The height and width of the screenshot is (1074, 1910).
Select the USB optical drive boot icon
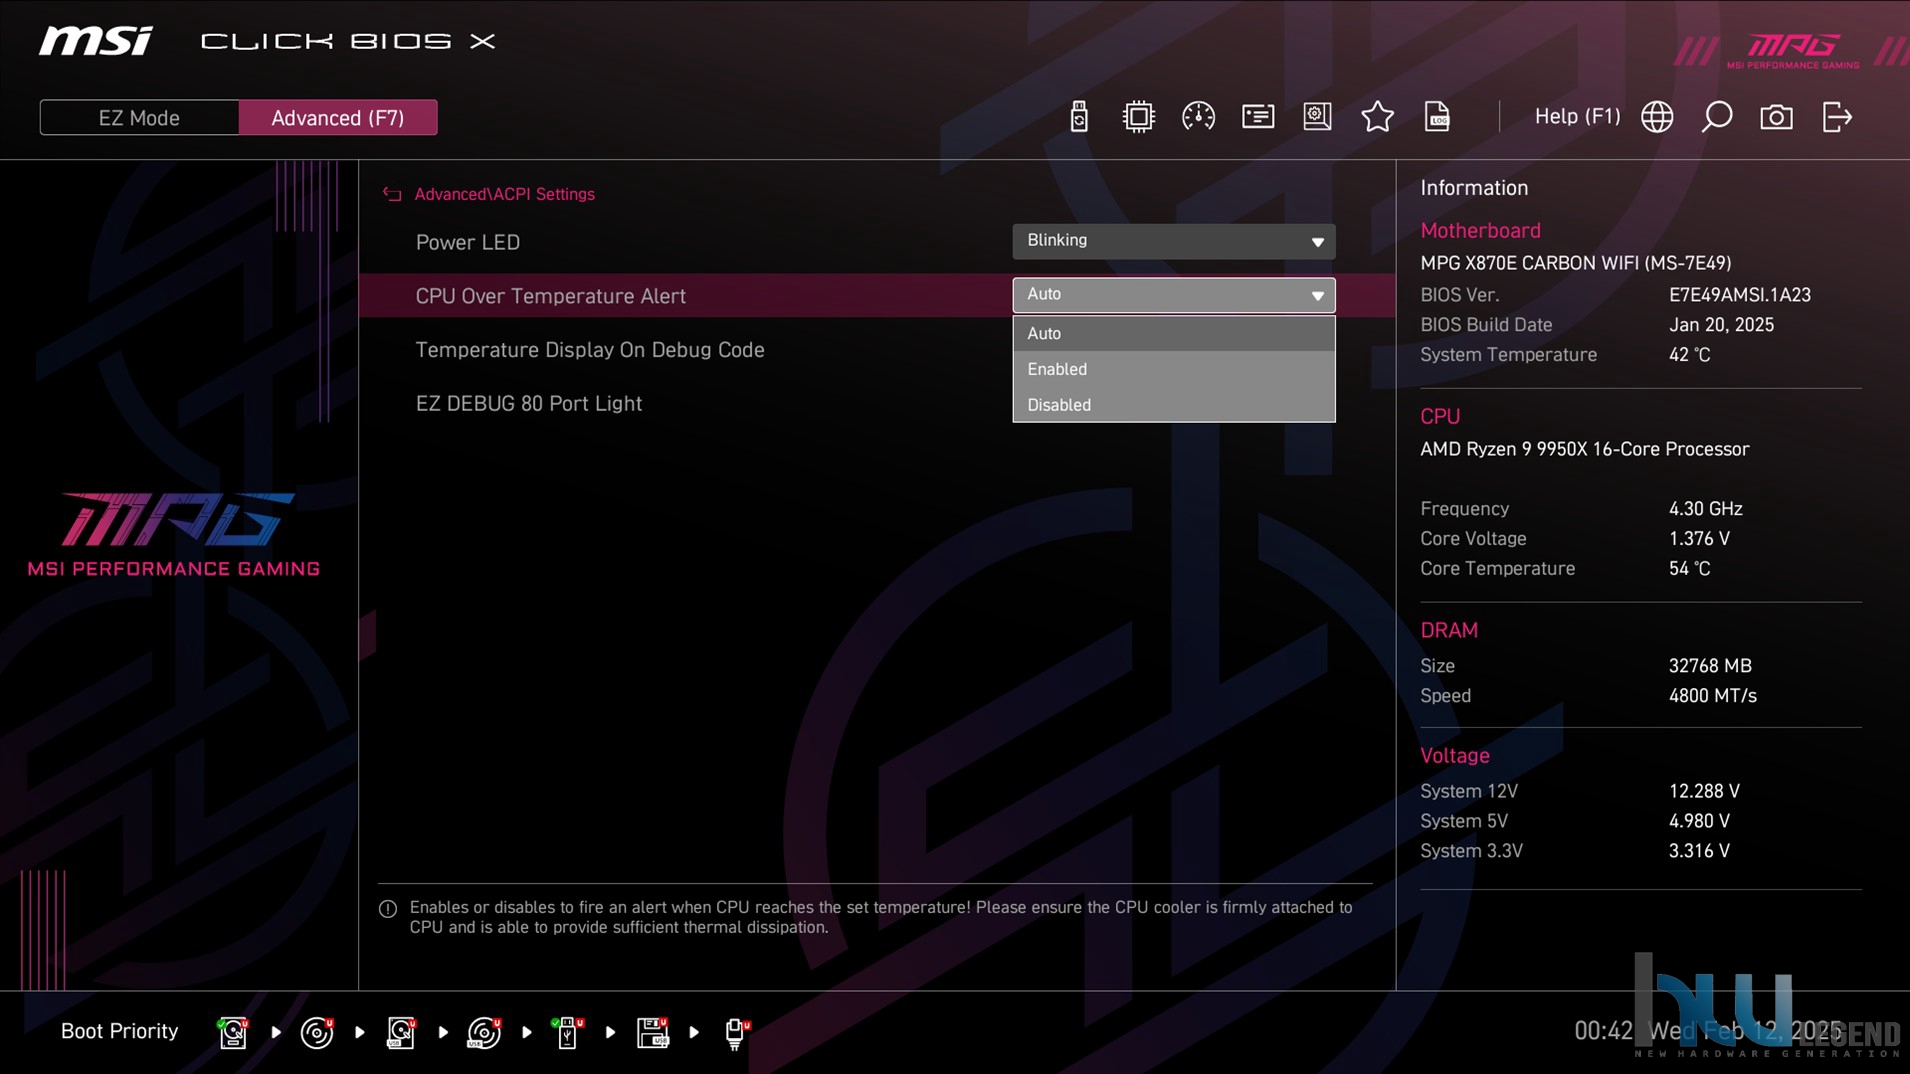click(484, 1032)
